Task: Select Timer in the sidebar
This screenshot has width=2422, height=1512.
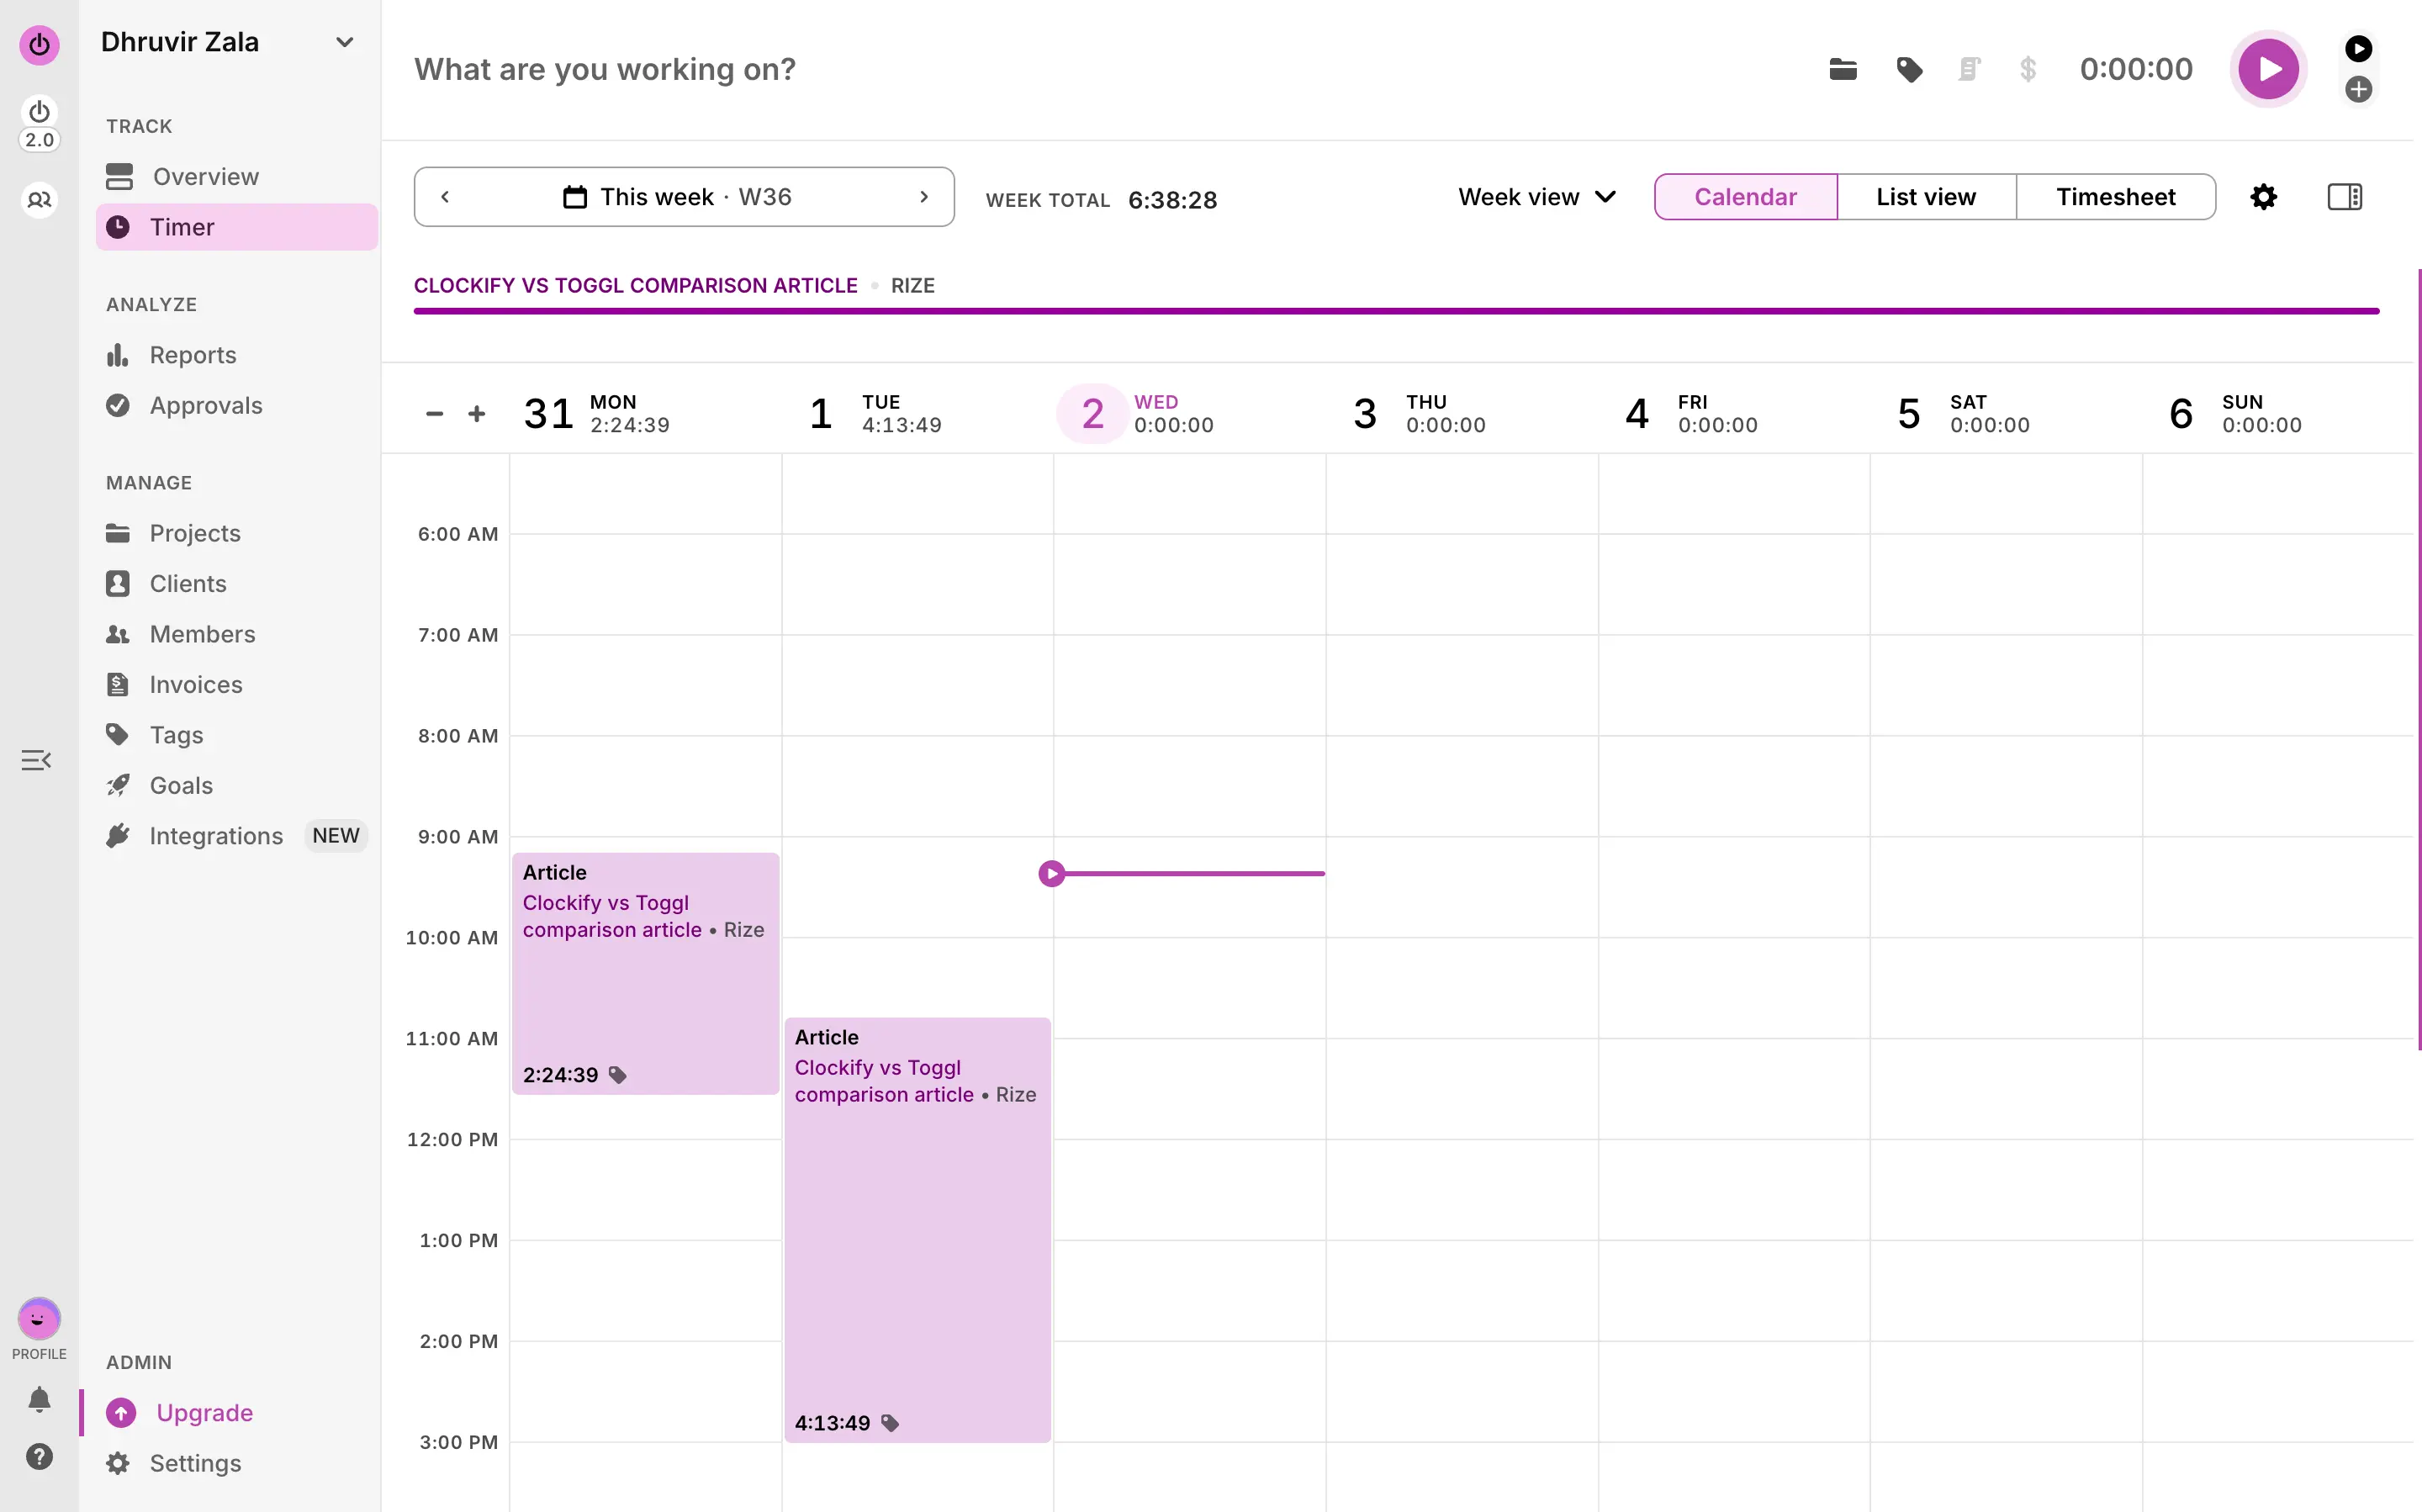Action: (x=237, y=227)
